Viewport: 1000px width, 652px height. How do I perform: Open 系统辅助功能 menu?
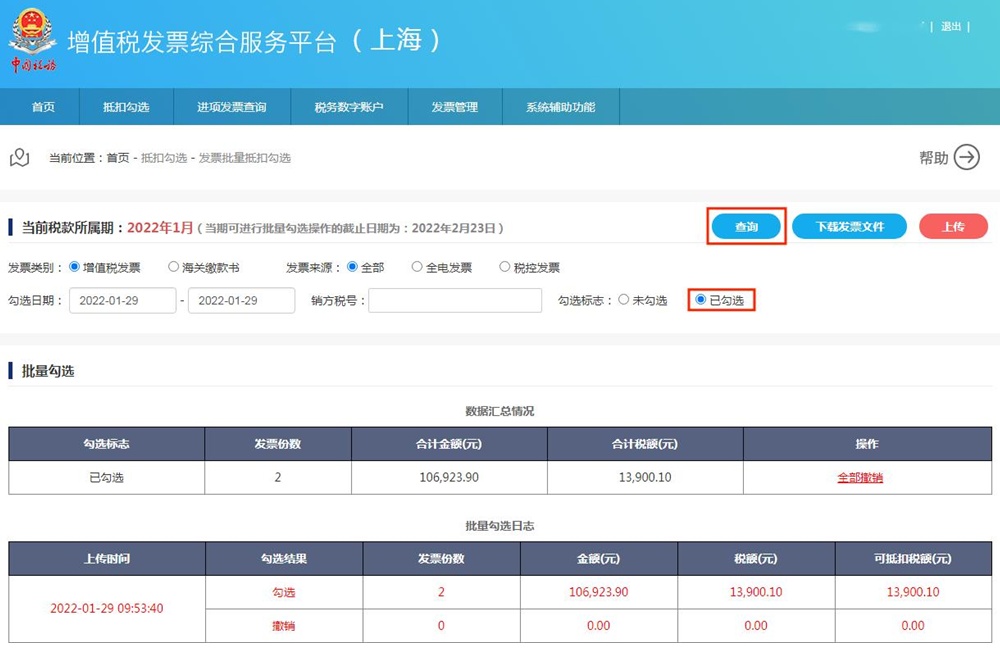tap(560, 107)
